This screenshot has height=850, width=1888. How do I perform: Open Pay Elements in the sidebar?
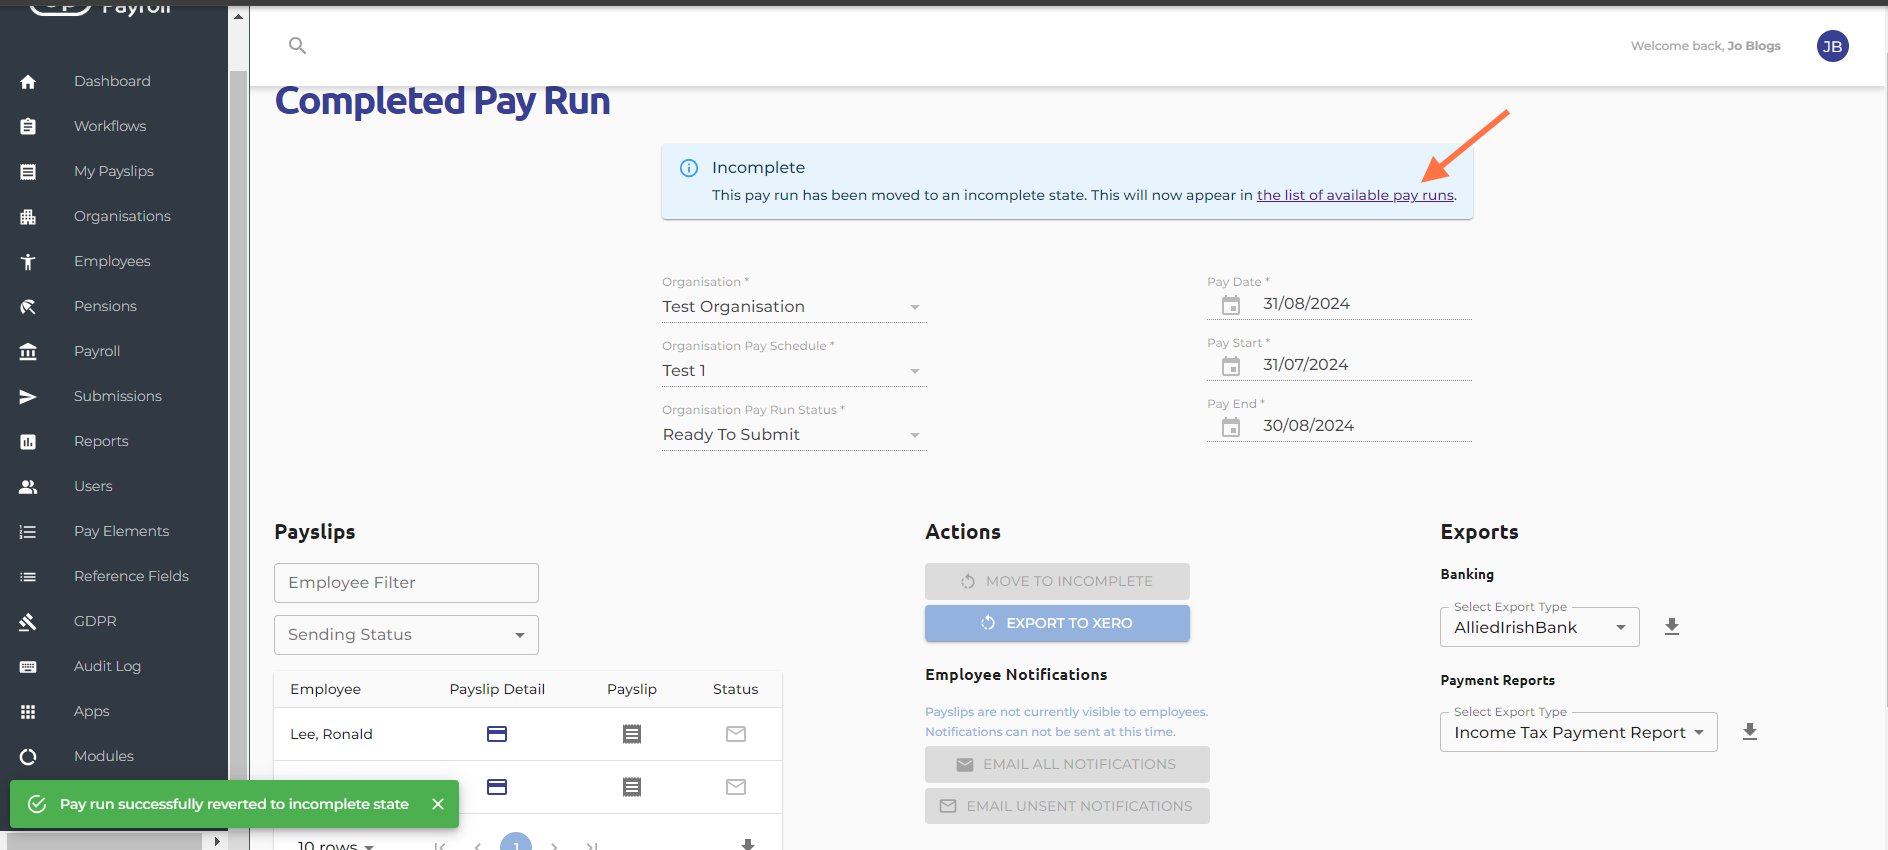(121, 531)
